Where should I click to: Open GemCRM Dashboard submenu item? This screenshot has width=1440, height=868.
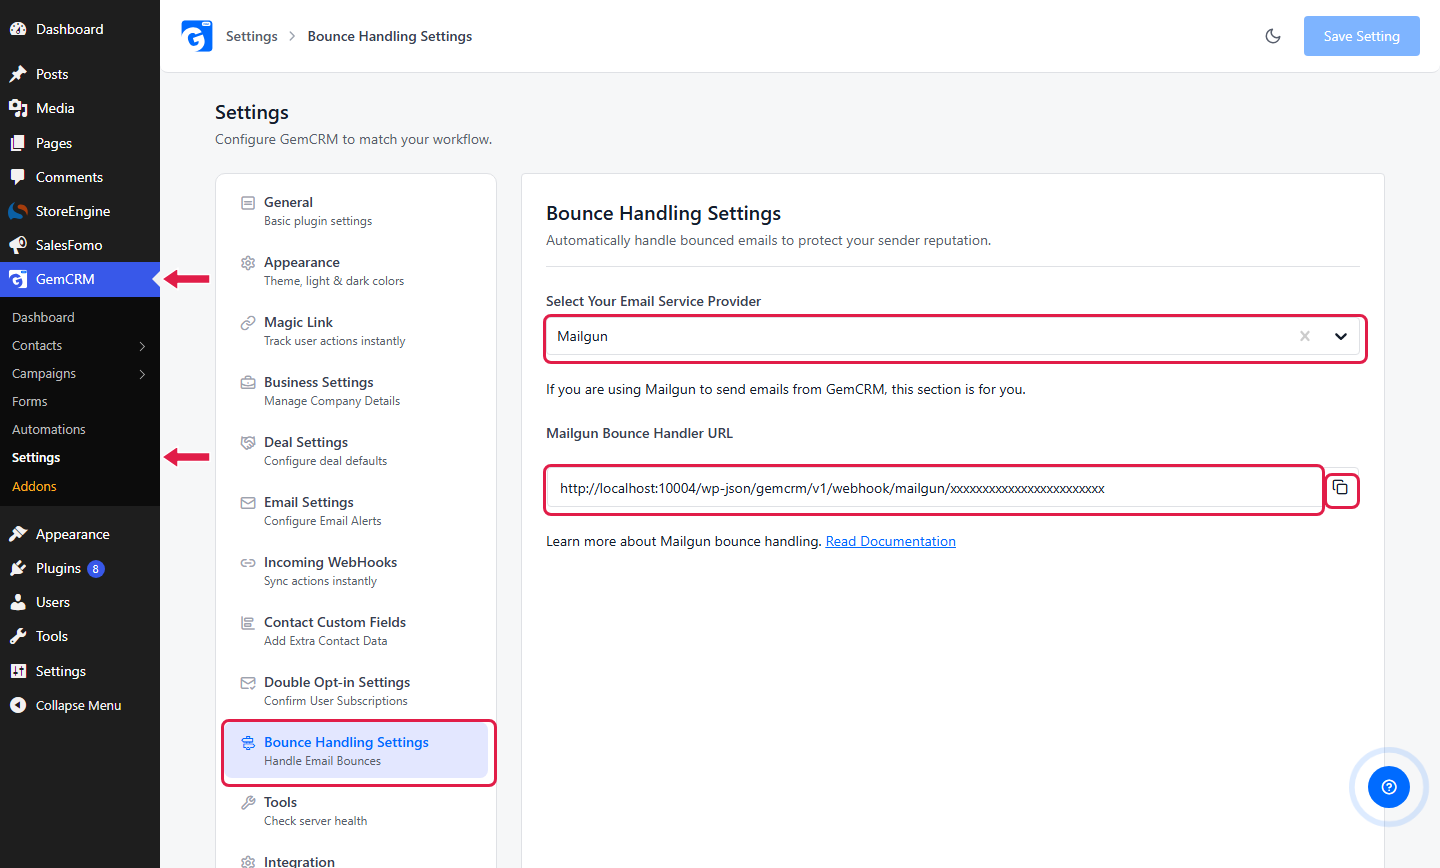click(x=43, y=317)
